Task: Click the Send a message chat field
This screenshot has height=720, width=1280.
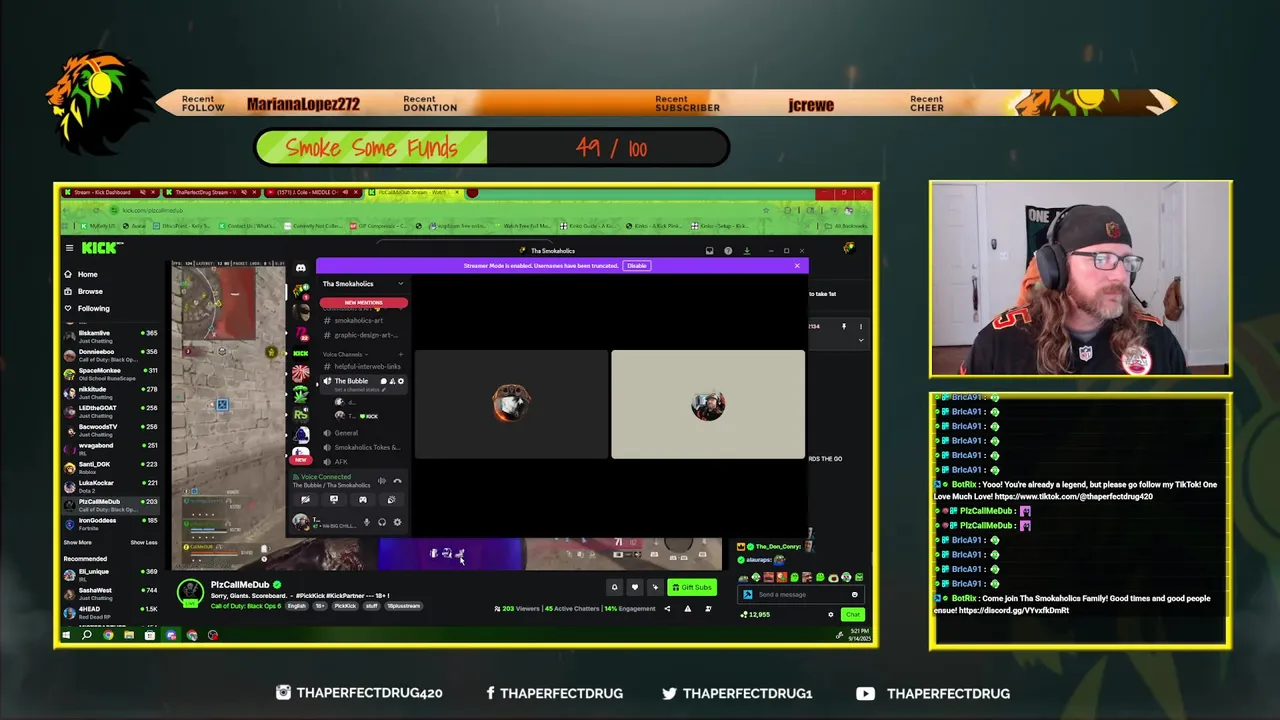Action: pyautogui.click(x=802, y=594)
